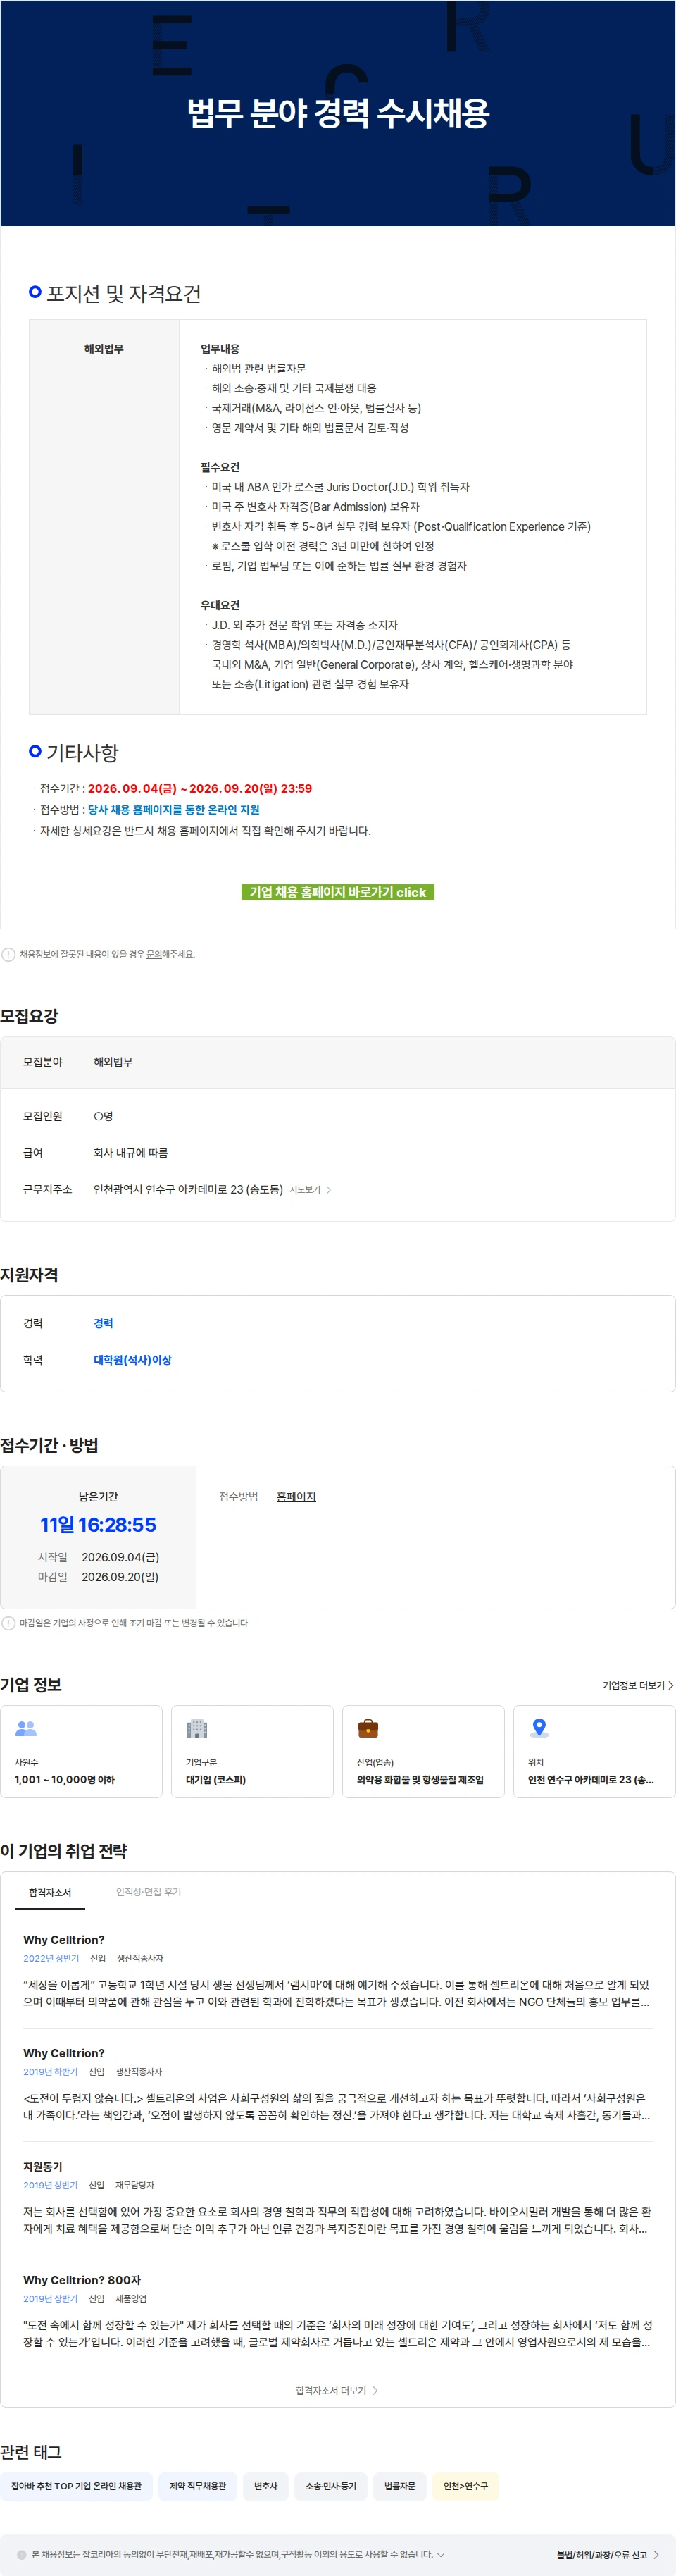The height and width of the screenshot is (2576, 676).
Task: Click the 사원수 1,001 ~ 10,000명 이하 card
Action: pyautogui.click(x=81, y=1751)
